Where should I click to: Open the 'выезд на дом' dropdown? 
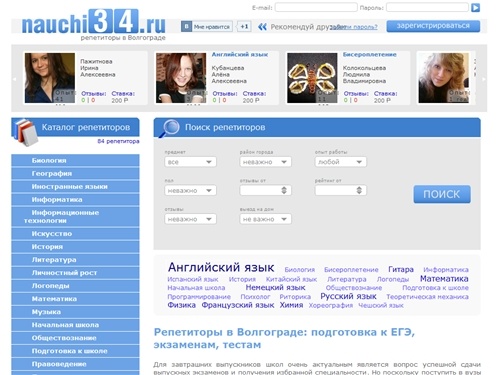pyautogui.click(x=265, y=219)
